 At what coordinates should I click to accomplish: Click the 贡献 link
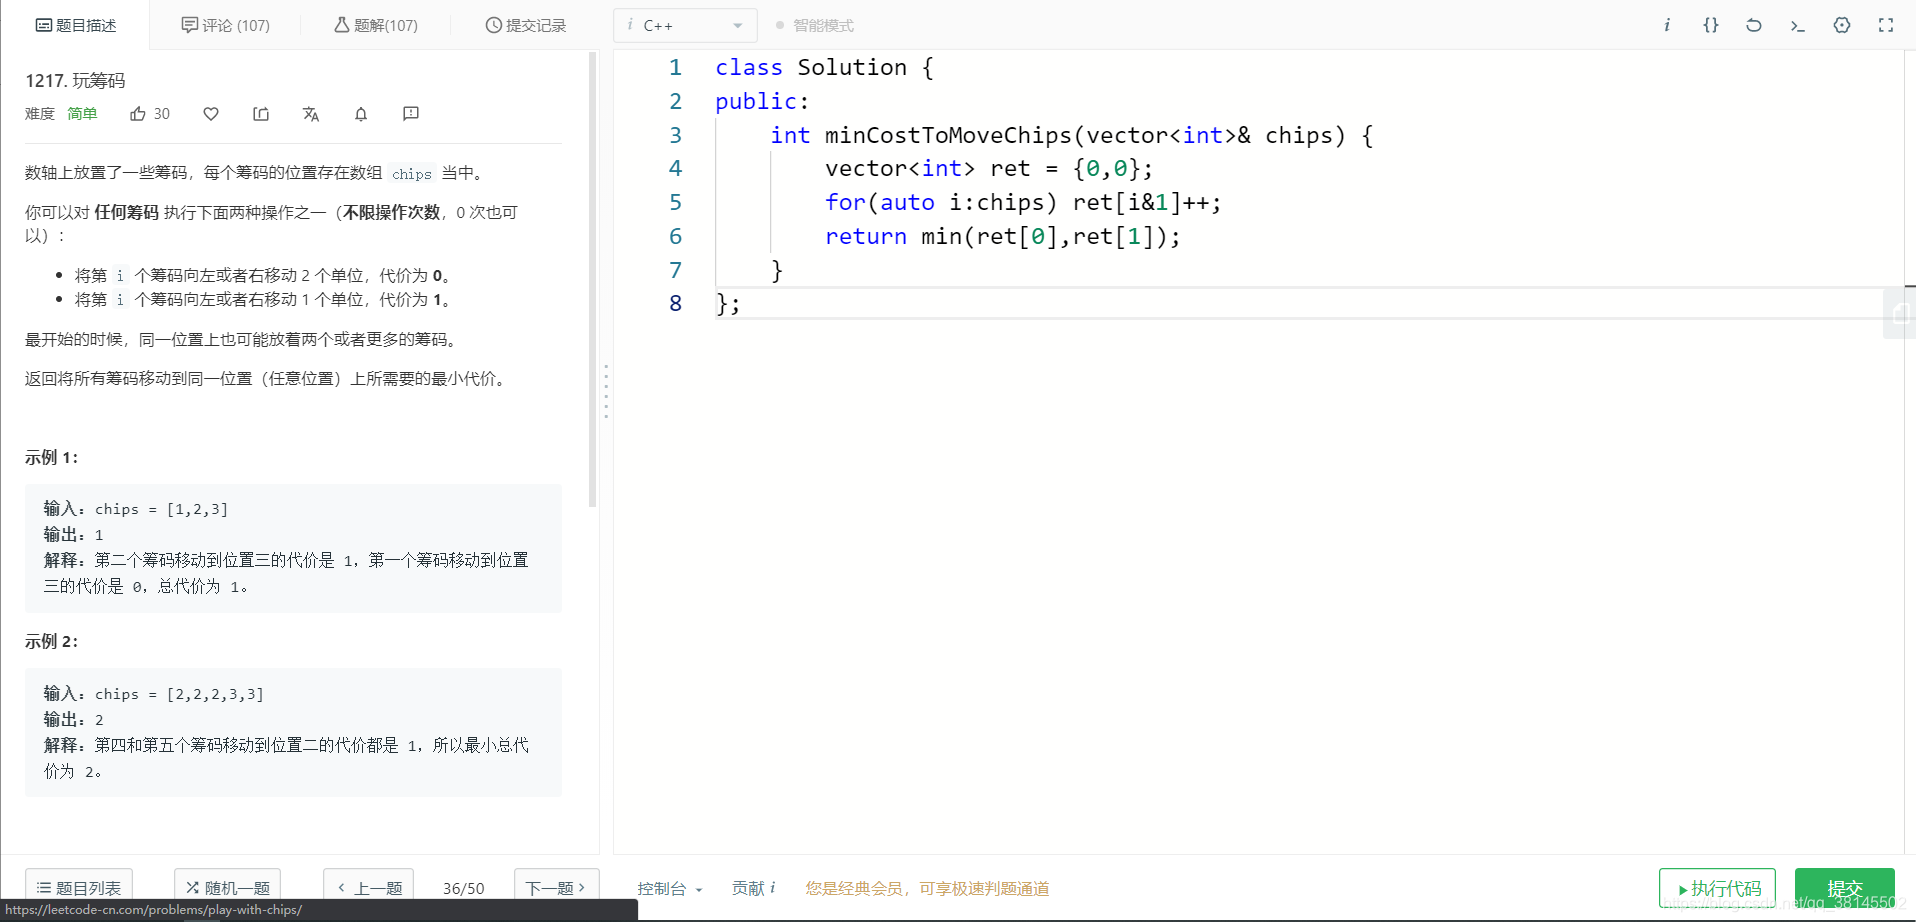(753, 888)
